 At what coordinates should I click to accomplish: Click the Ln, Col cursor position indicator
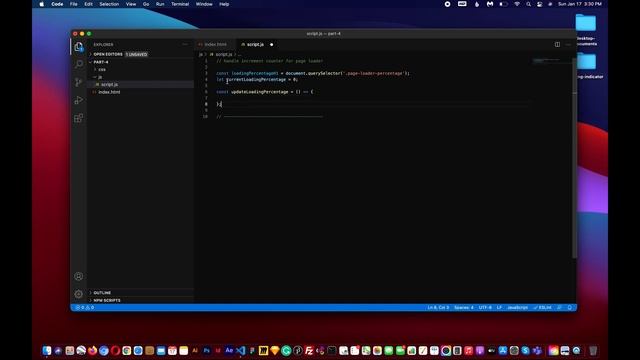pyautogui.click(x=438, y=307)
